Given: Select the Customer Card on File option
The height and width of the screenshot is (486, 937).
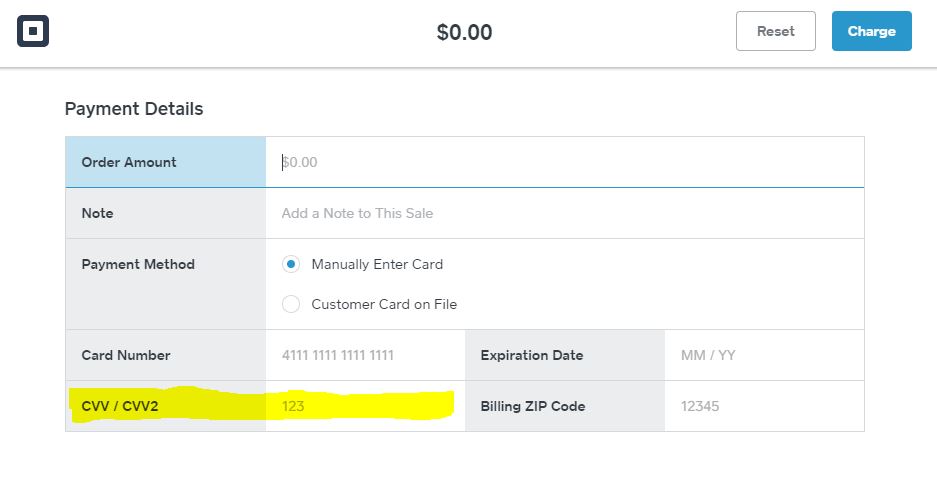Looking at the screenshot, I should click(291, 304).
